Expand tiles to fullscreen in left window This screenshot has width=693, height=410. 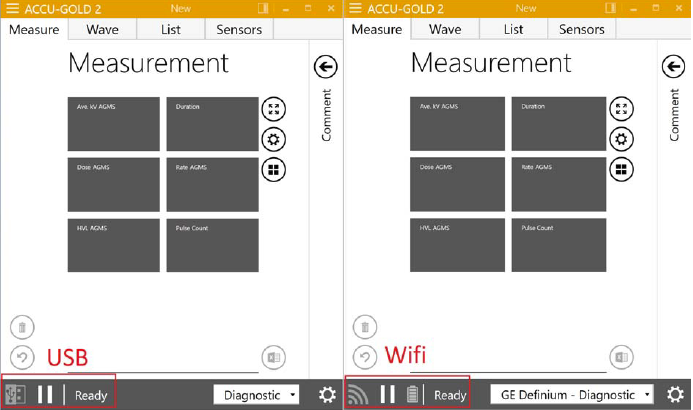click(x=274, y=109)
